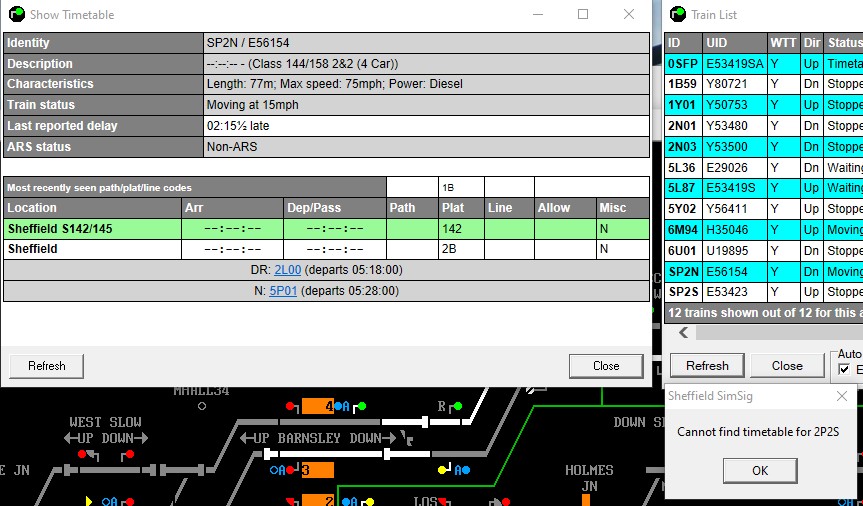The image size is (863, 506).
Task: Minimize the Show Timetable window
Action: pyautogui.click(x=538, y=14)
